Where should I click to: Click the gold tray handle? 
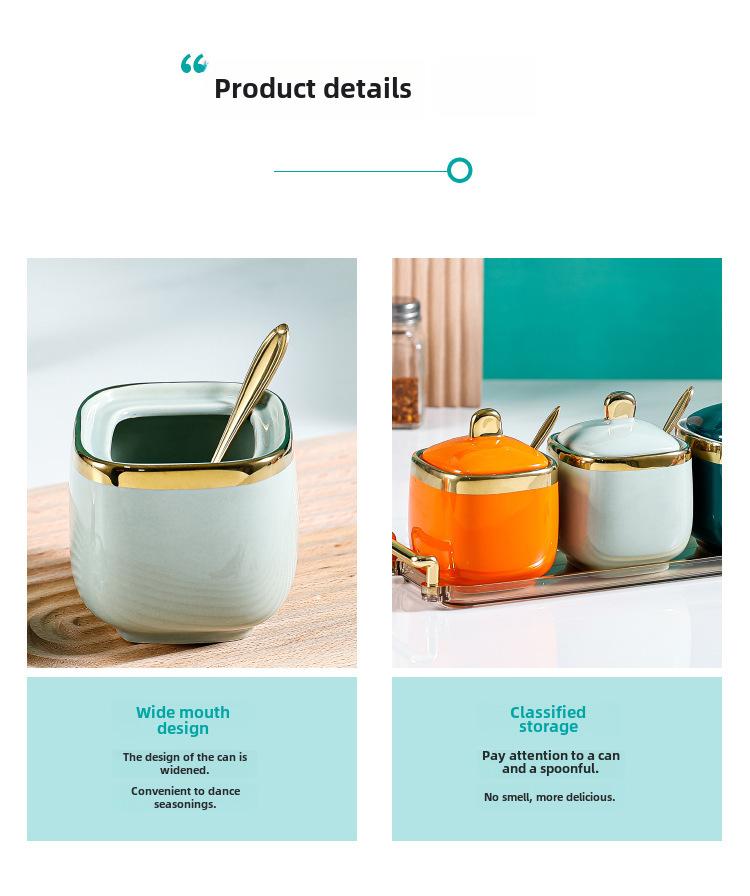click(414, 561)
